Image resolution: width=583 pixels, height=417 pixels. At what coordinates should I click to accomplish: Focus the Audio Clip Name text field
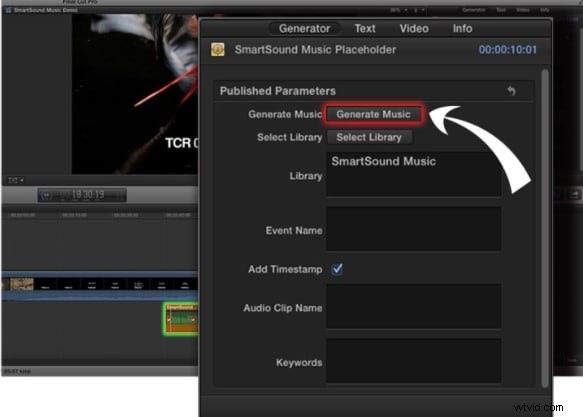click(413, 306)
